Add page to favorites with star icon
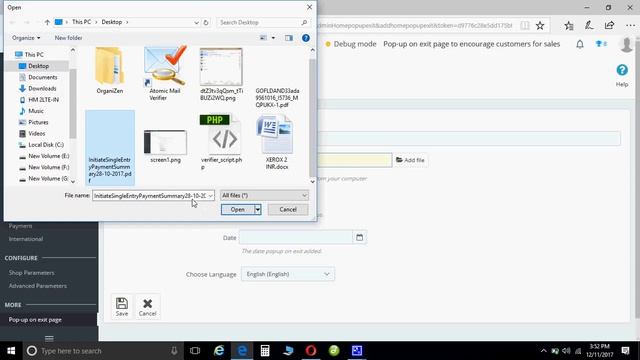 [540, 26]
